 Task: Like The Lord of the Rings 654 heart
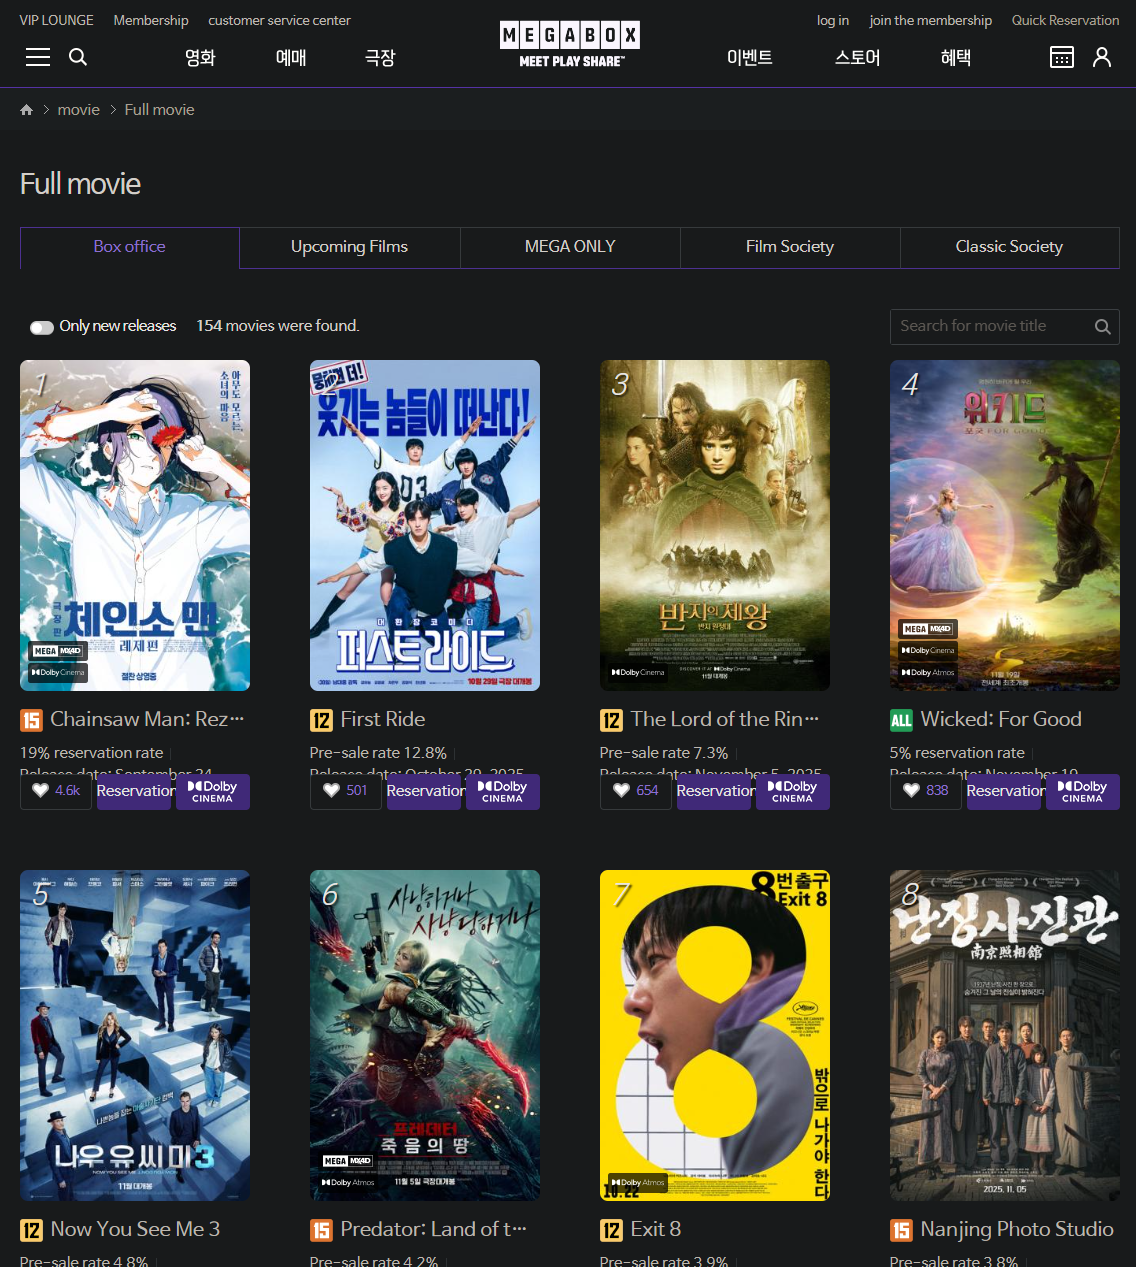point(636,791)
